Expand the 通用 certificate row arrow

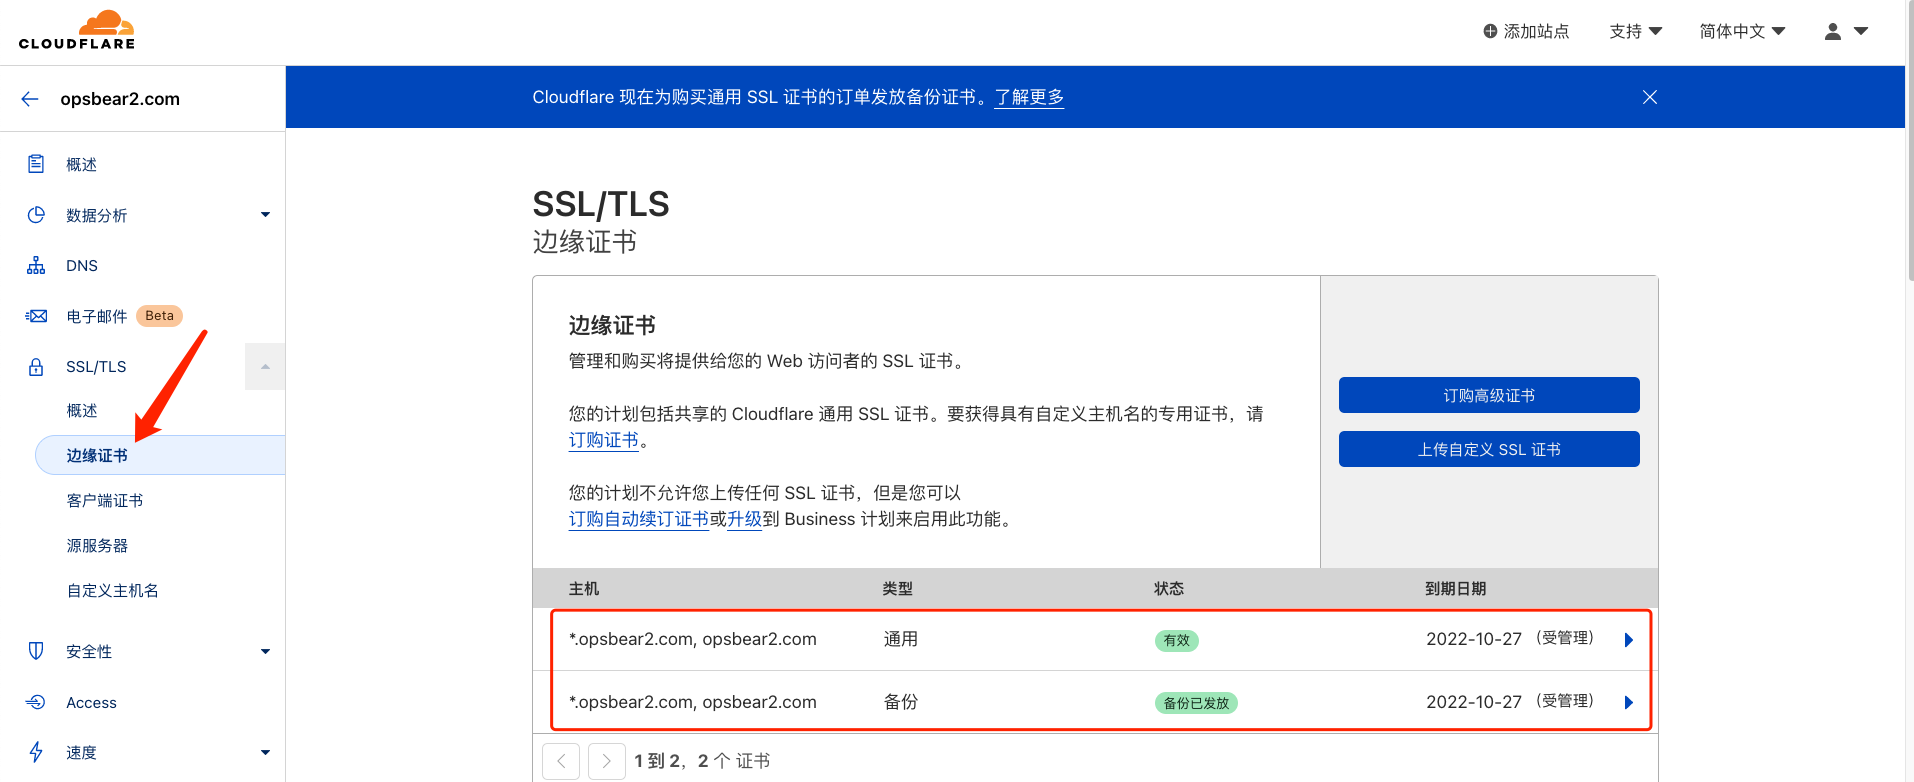(1629, 640)
